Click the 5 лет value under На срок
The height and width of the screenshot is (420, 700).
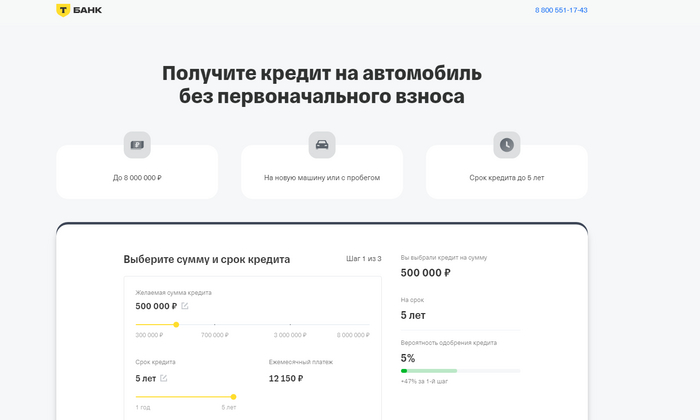point(413,315)
